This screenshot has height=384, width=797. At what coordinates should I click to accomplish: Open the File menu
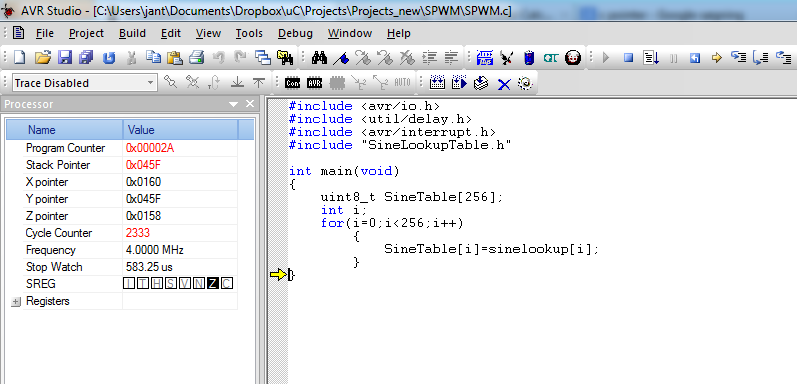point(45,33)
